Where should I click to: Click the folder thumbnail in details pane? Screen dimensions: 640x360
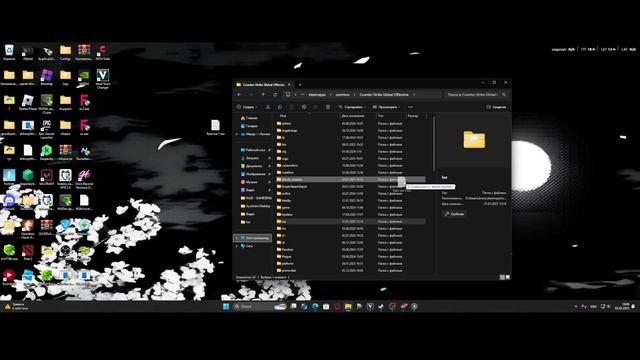(474, 140)
